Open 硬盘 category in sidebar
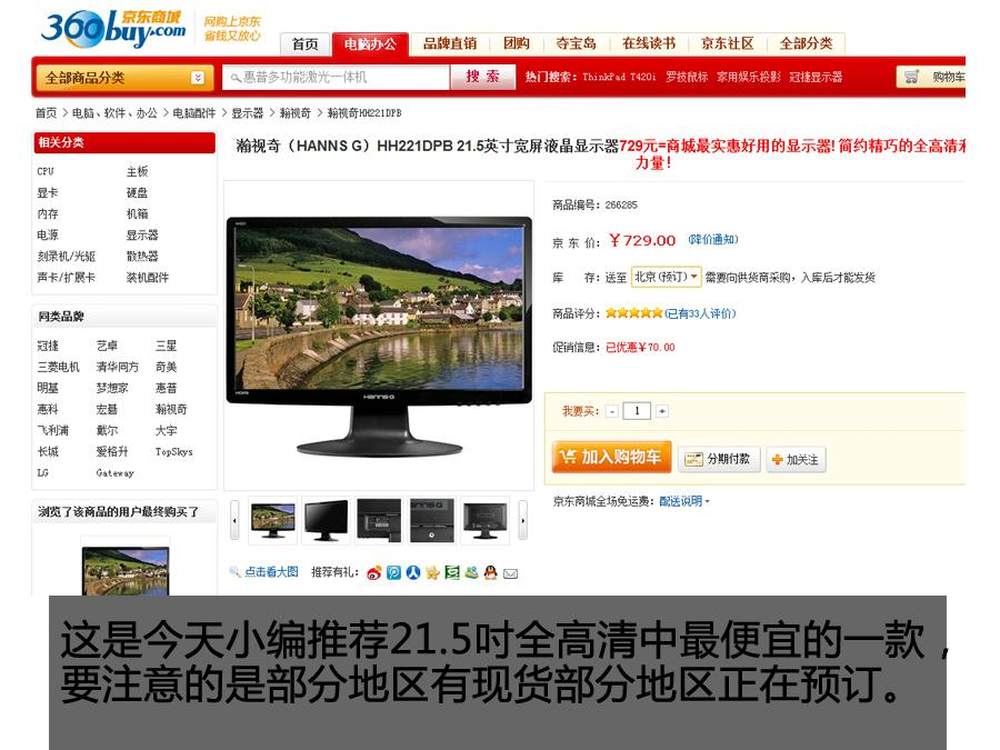Image resolution: width=1000 pixels, height=750 pixels. pyautogui.click(x=137, y=193)
